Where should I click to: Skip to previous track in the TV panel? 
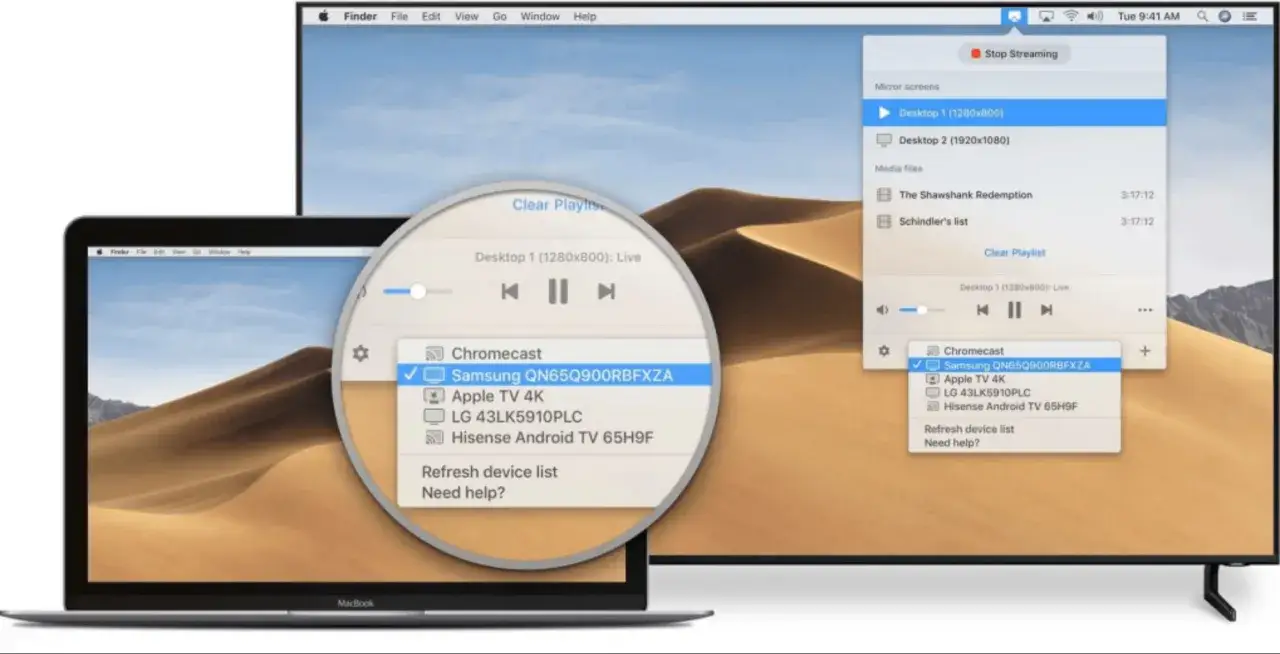[x=982, y=310]
